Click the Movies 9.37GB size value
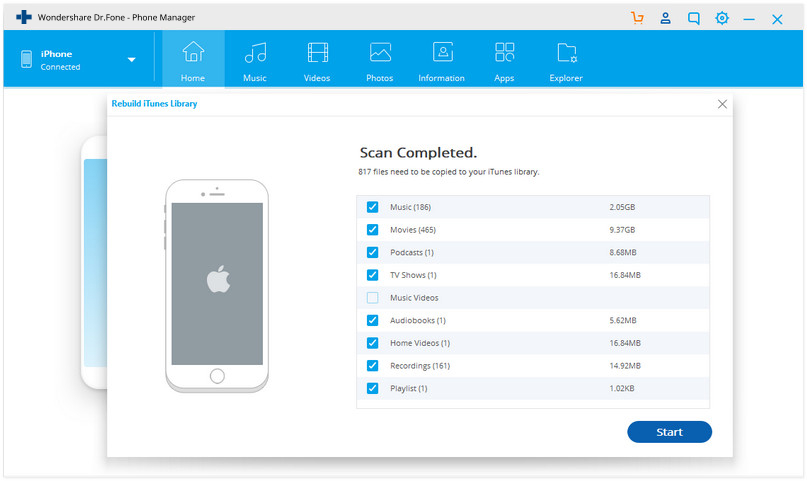The width and height of the screenshot is (807, 481). pos(622,229)
